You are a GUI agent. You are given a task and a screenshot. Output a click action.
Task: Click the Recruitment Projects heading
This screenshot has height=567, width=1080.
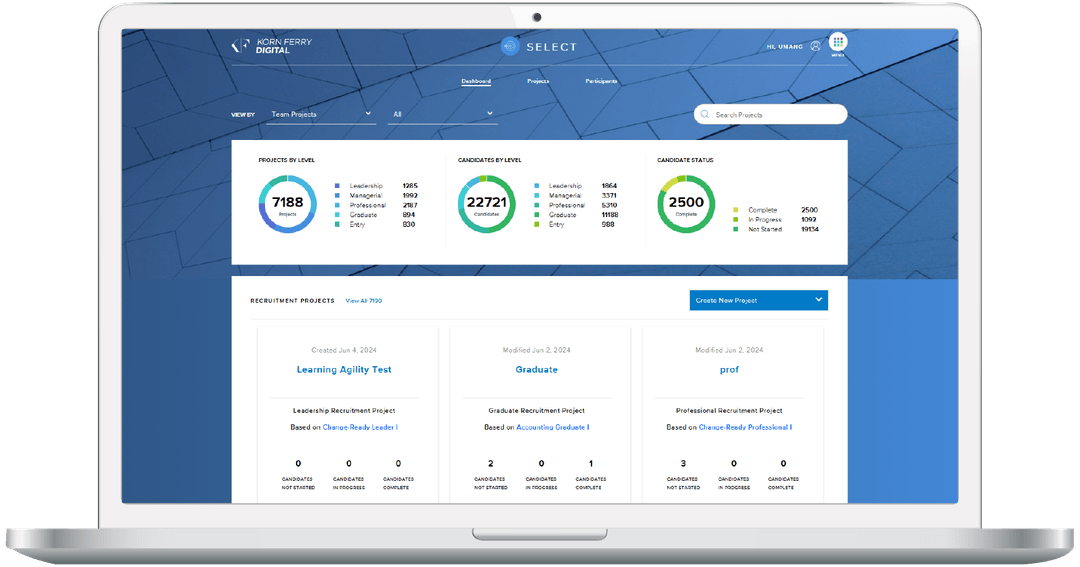292,300
